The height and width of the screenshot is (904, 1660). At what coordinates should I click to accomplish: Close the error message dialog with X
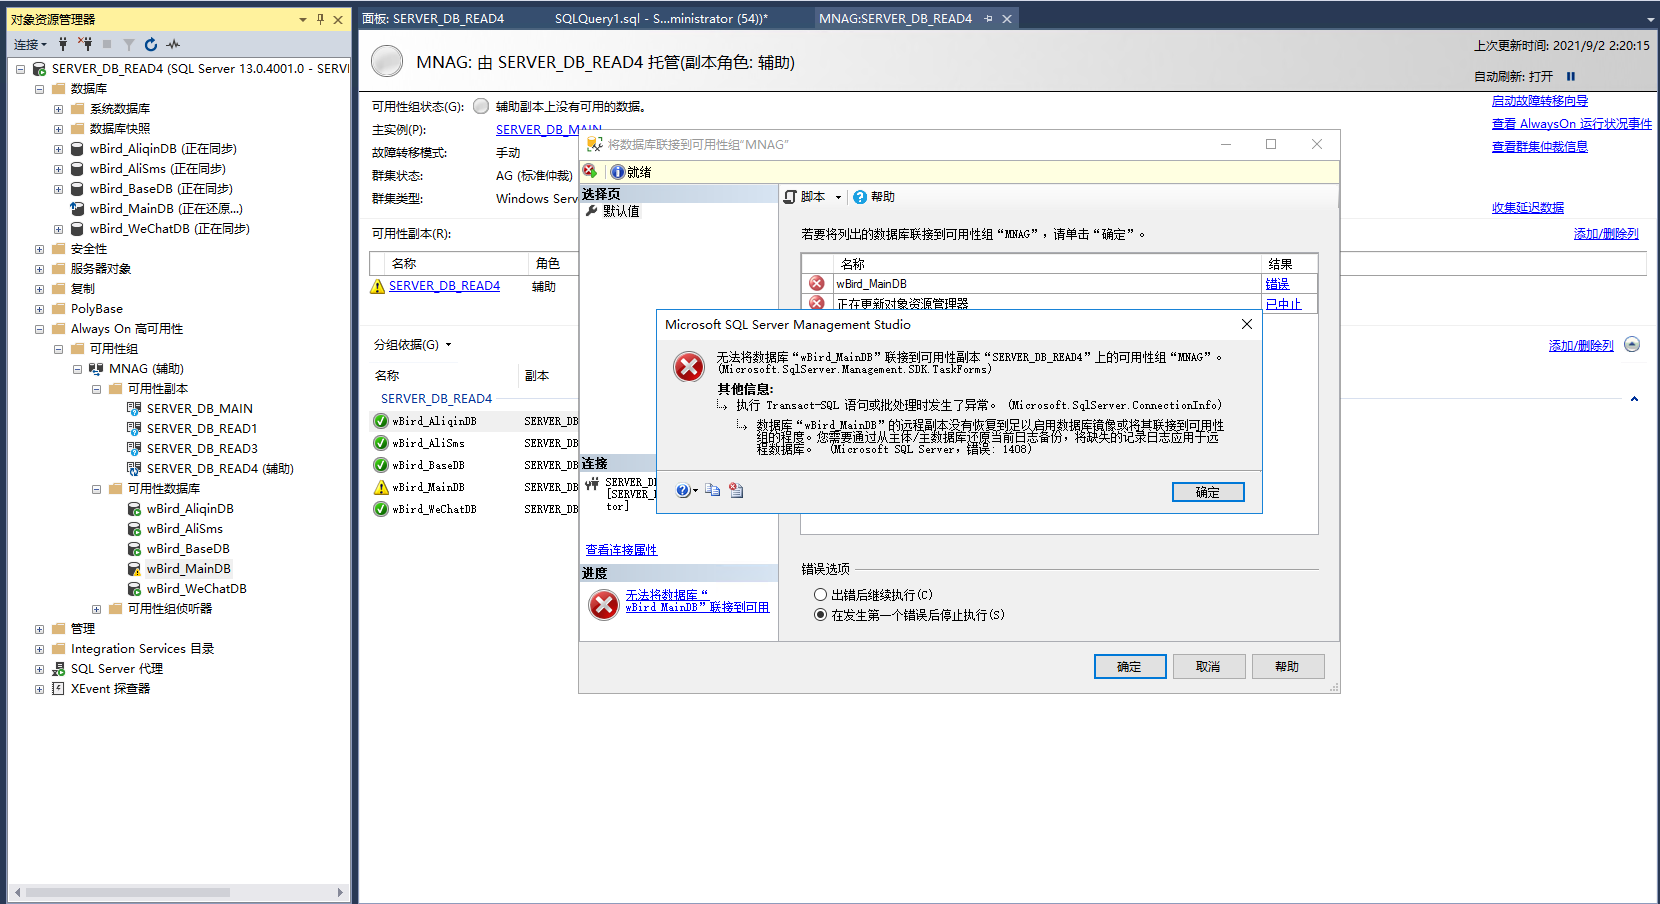pyautogui.click(x=1246, y=324)
